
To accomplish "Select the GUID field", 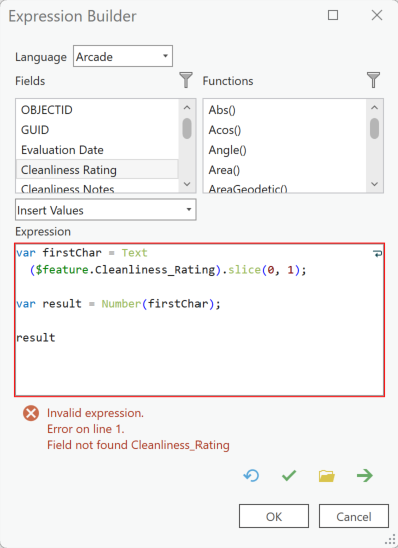I will (97, 130).
